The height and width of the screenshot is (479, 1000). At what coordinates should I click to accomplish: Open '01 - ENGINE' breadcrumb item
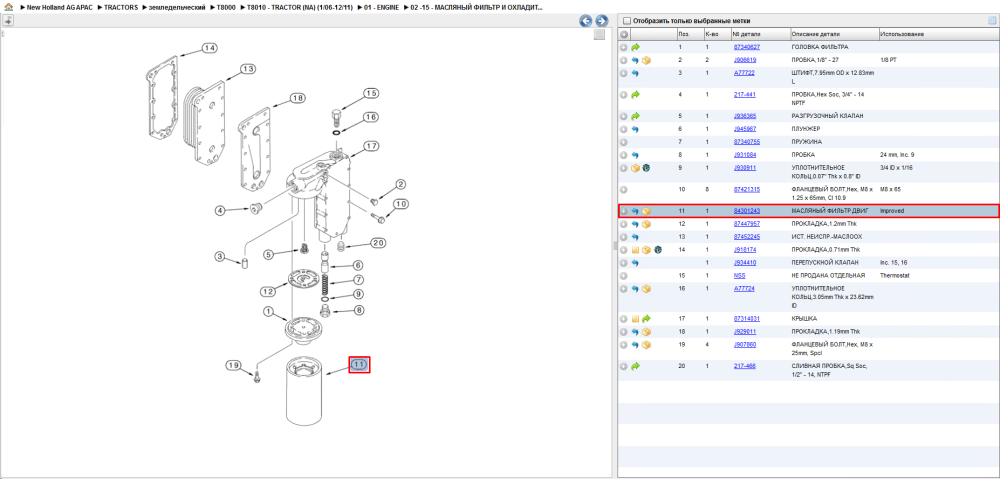pos(381,7)
